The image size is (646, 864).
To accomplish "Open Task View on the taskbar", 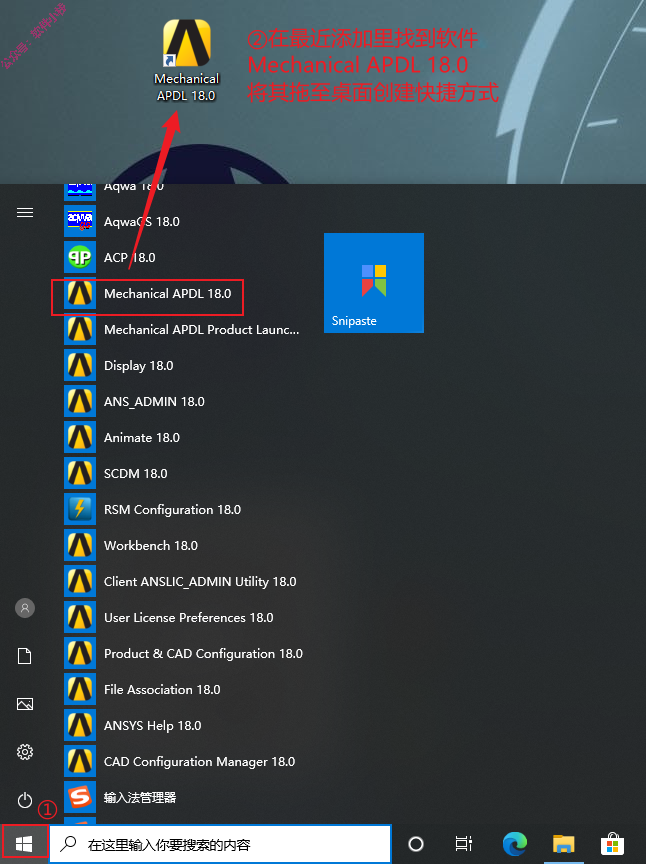I will pyautogui.click(x=464, y=844).
